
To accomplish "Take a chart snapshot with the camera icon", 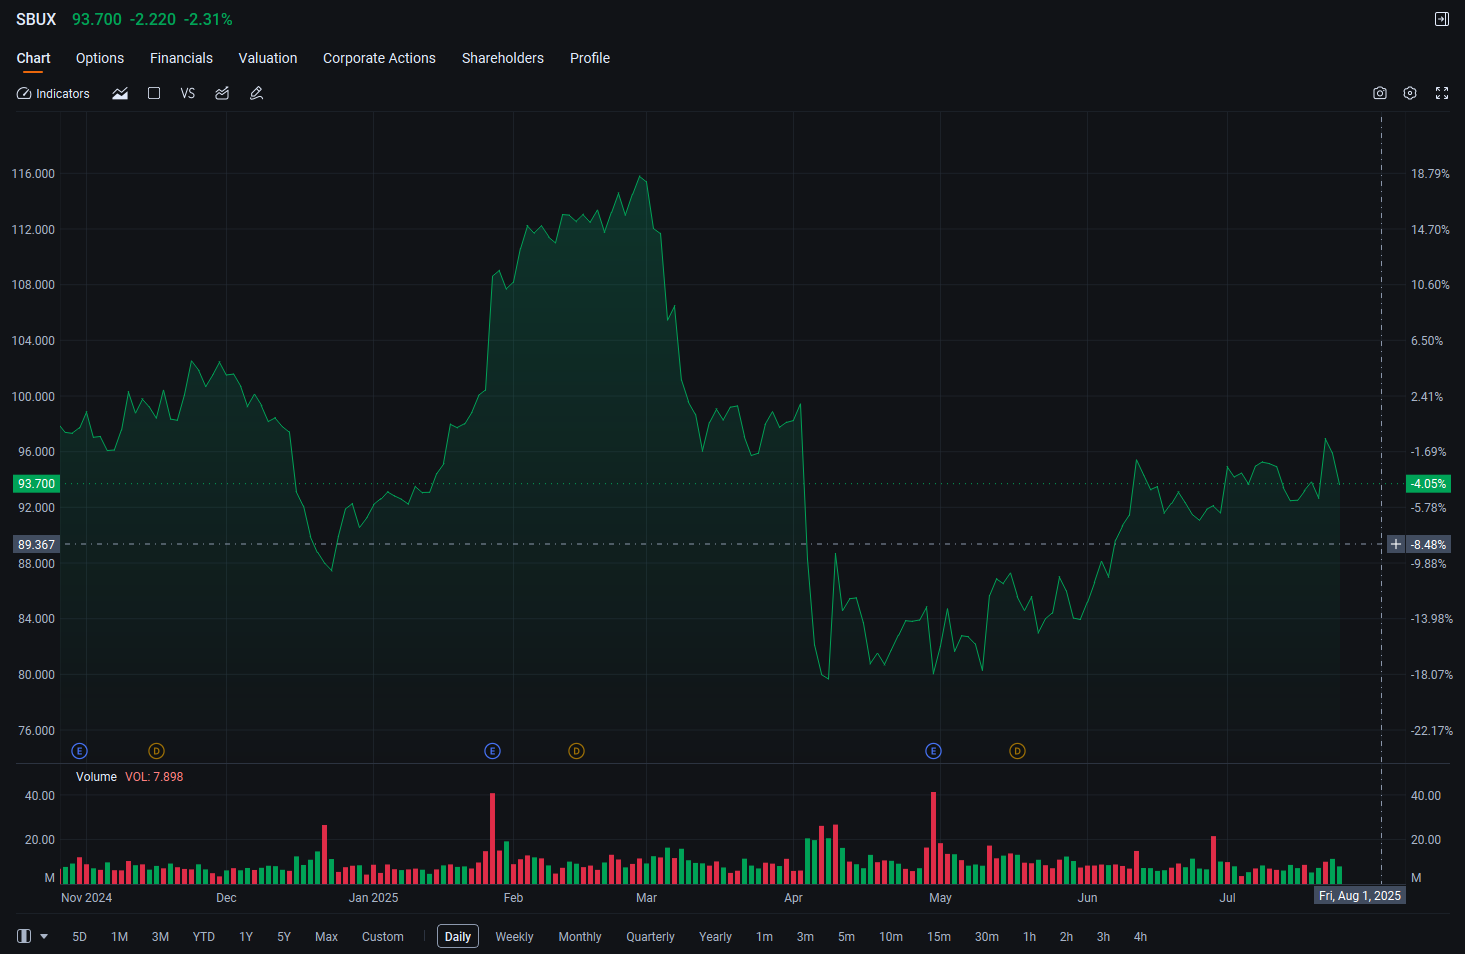I will (x=1380, y=93).
